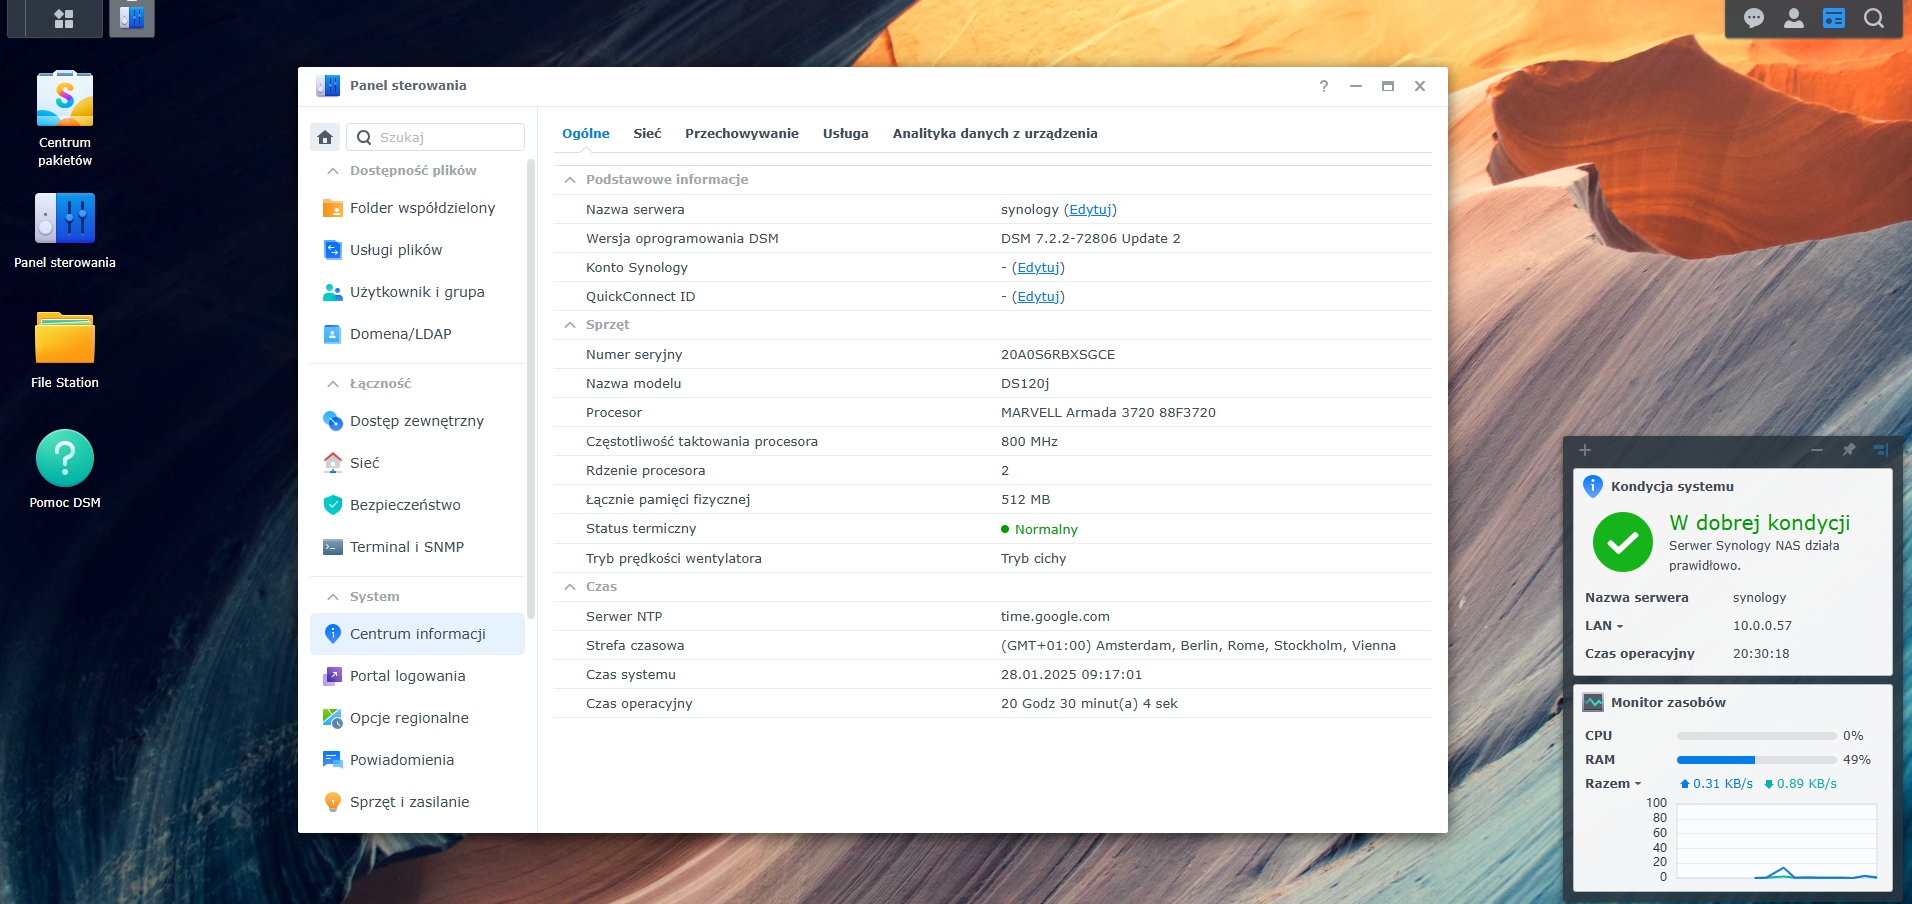Screen dimensions: 1912x904
Task: Open Pomoc DSM help icon
Action: click(65, 459)
